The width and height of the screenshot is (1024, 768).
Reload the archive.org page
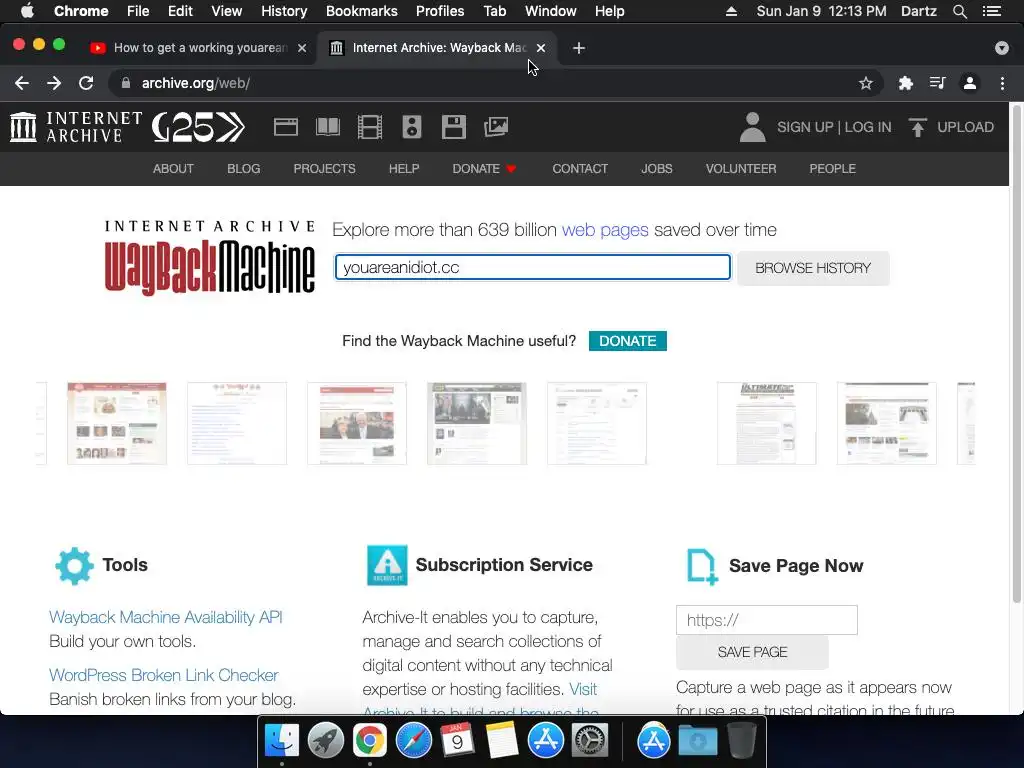click(x=86, y=83)
